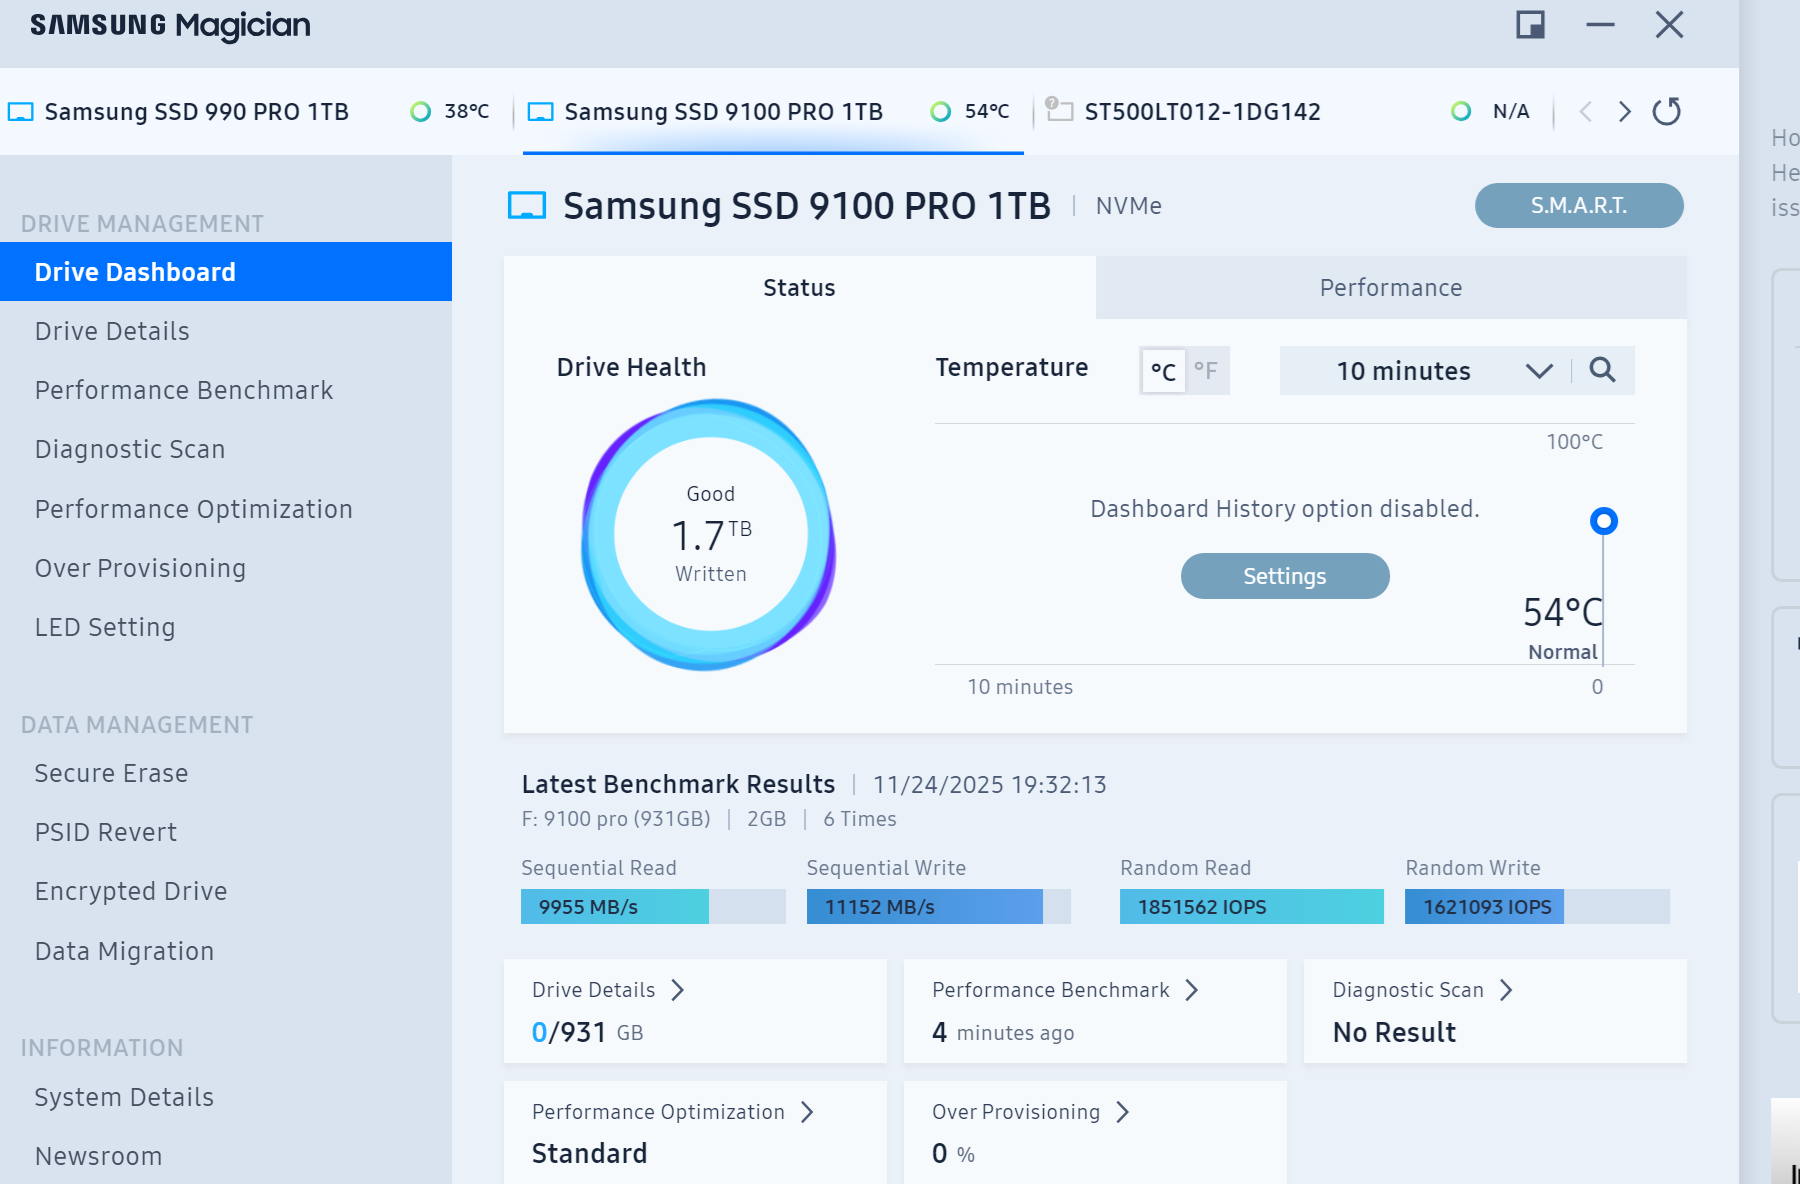Image resolution: width=1800 pixels, height=1184 pixels.
Task: Click the Random Read result bar
Action: tap(1252, 906)
